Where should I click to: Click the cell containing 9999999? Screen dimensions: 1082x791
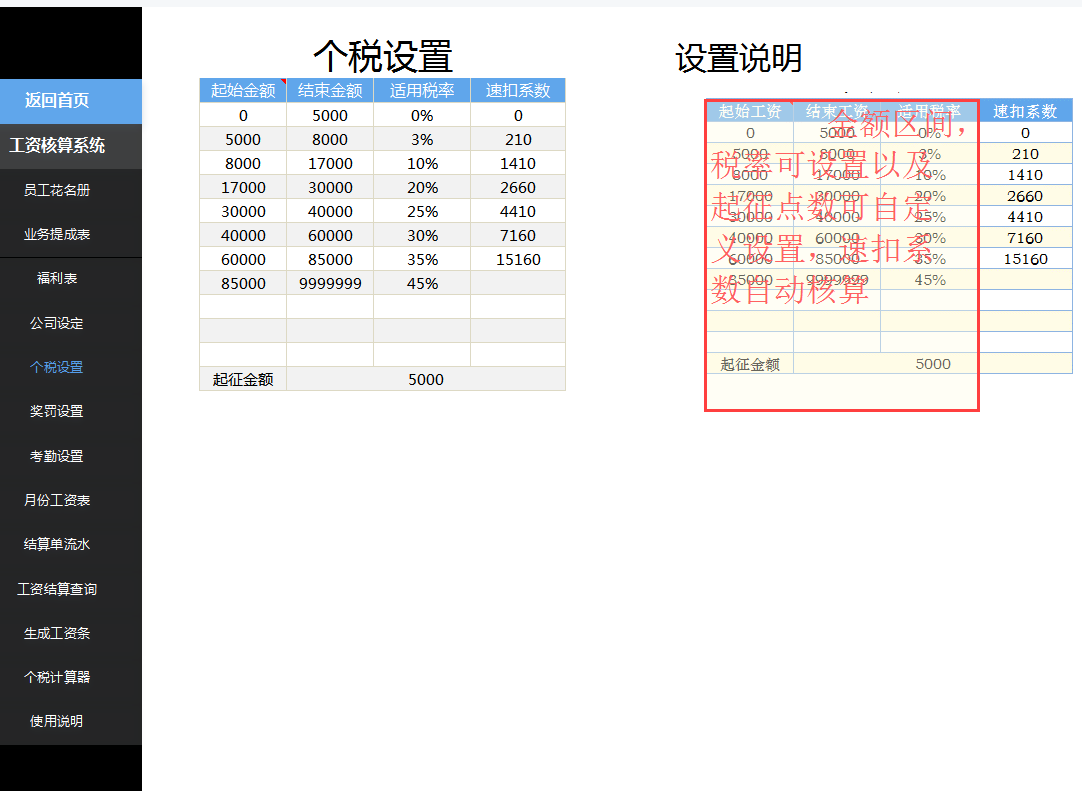pyautogui.click(x=329, y=283)
